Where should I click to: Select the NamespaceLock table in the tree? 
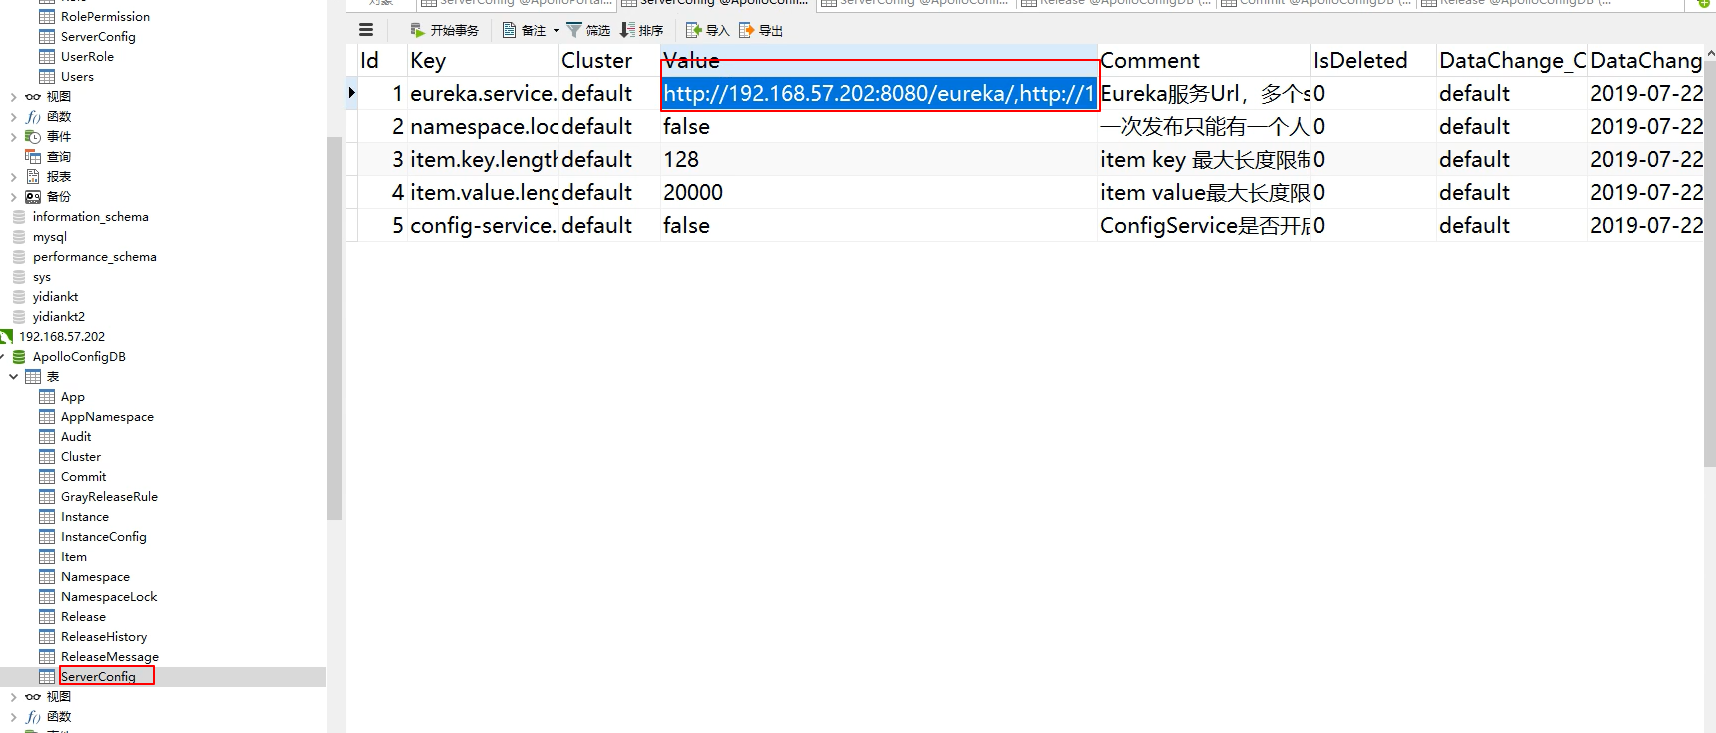[109, 596]
